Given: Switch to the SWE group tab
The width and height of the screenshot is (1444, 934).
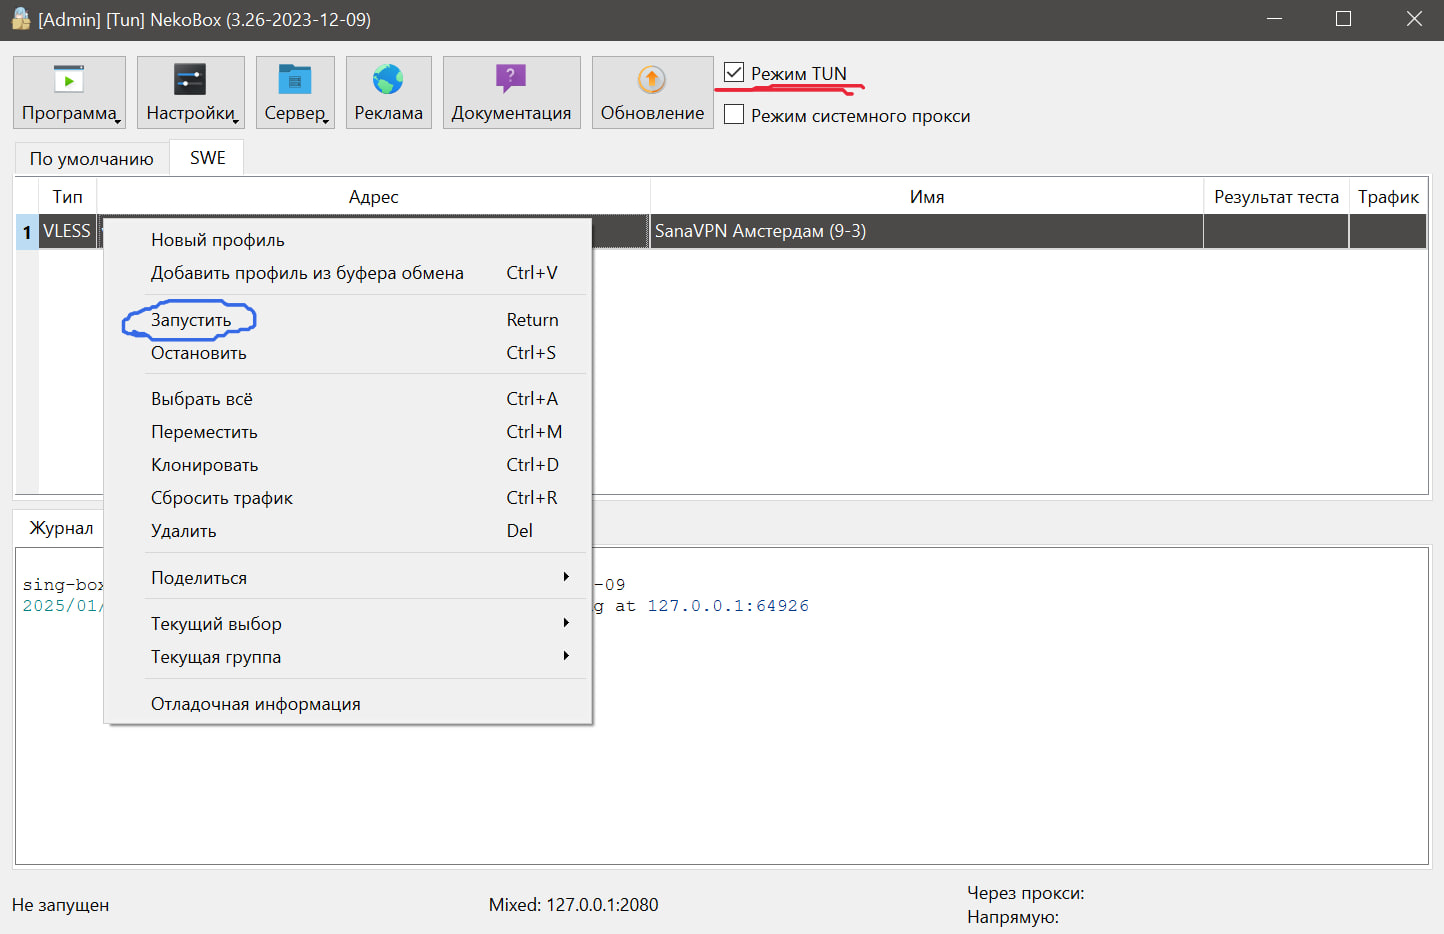Looking at the screenshot, I should [208, 157].
